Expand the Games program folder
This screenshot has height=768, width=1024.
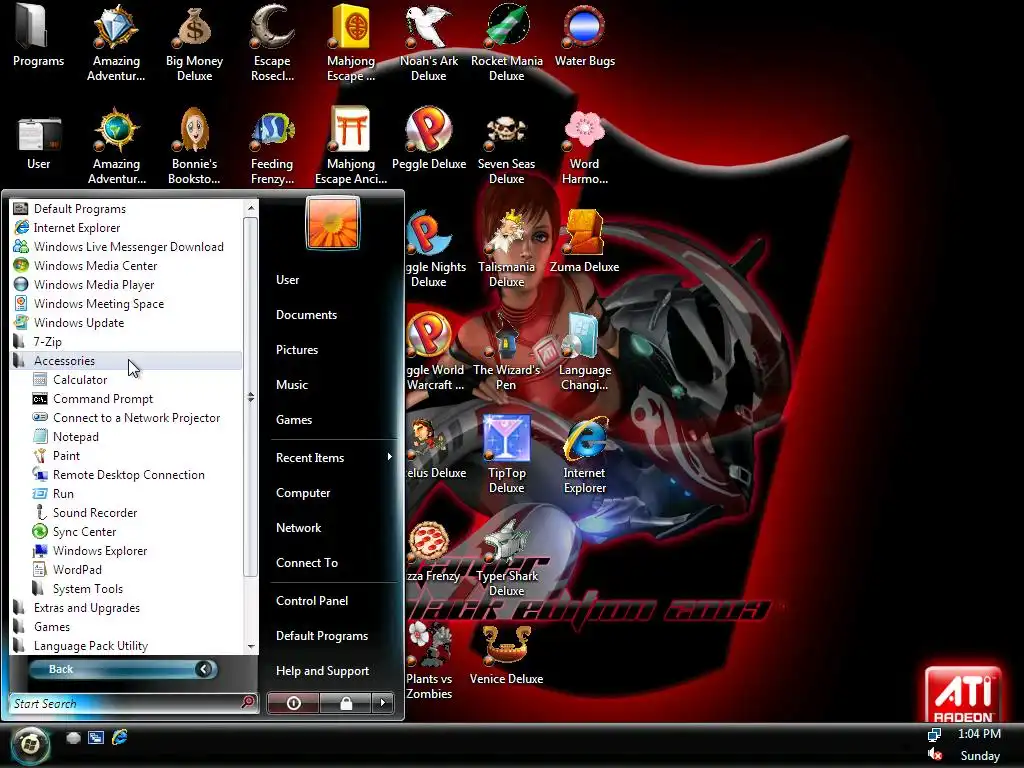click(126, 626)
